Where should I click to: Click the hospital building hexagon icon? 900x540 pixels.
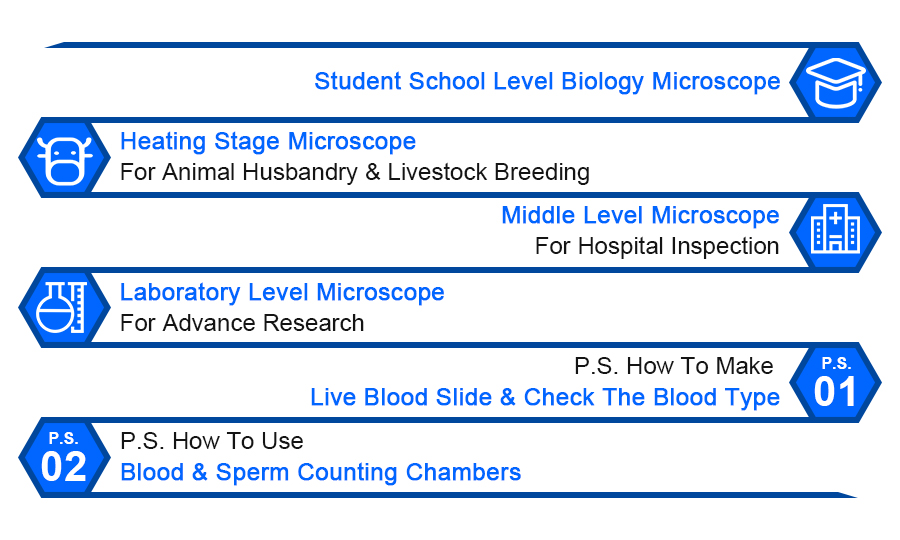point(835,232)
